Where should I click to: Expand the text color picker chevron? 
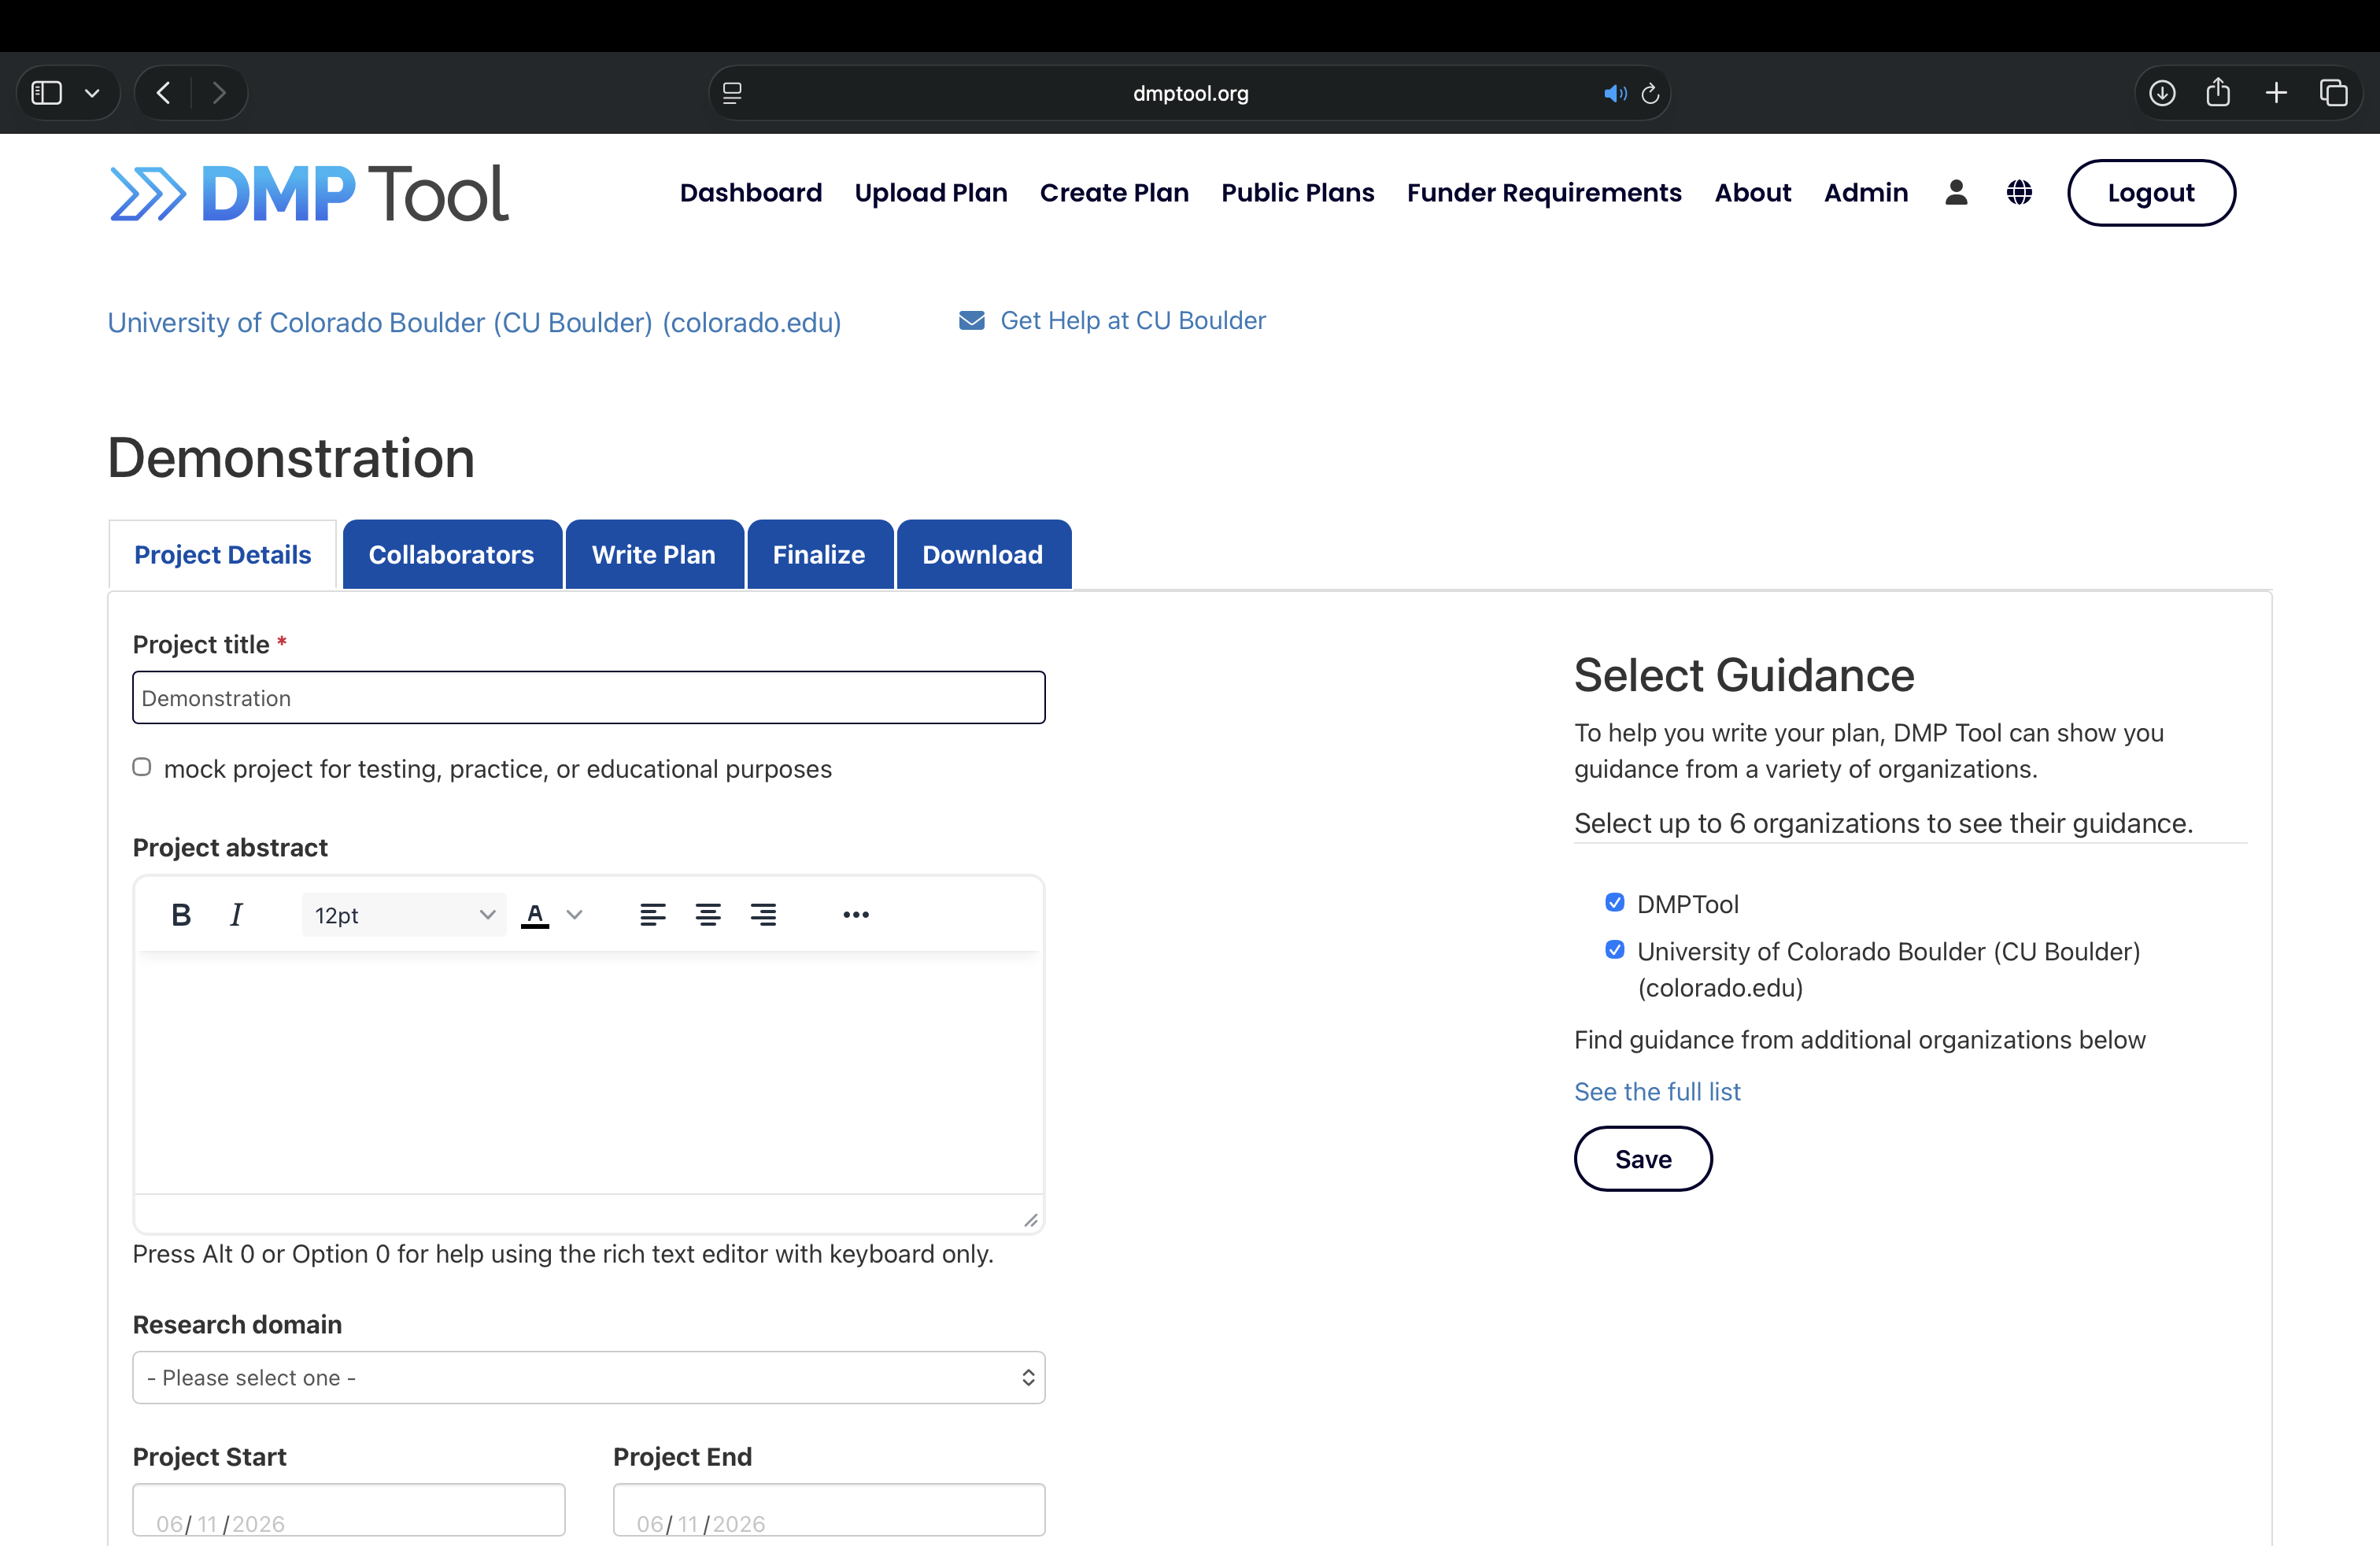(575, 914)
